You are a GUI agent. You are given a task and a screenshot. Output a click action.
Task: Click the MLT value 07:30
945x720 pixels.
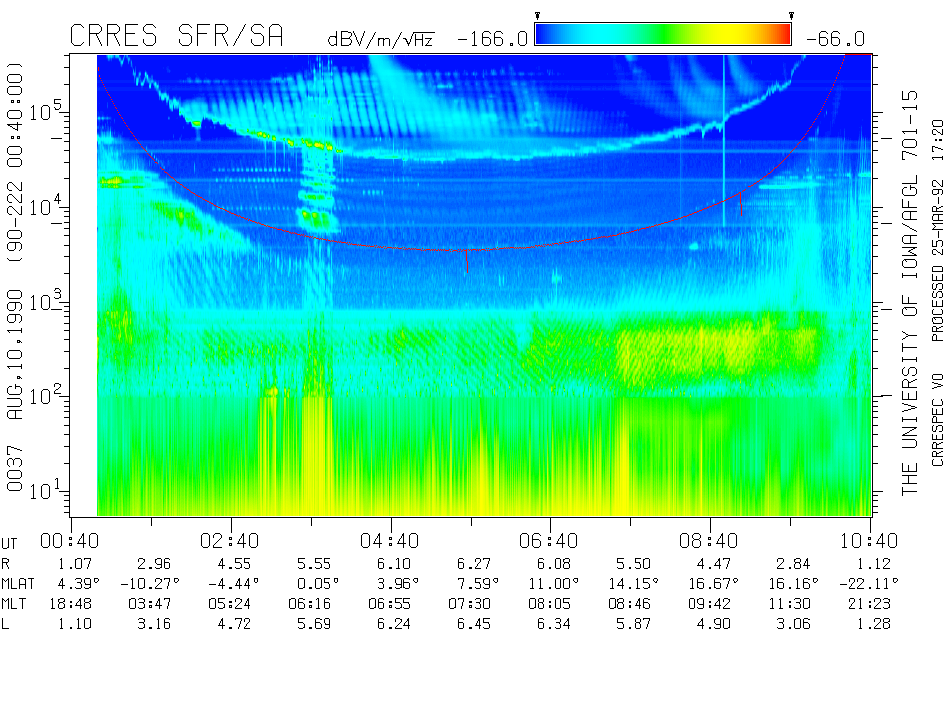[470, 604]
